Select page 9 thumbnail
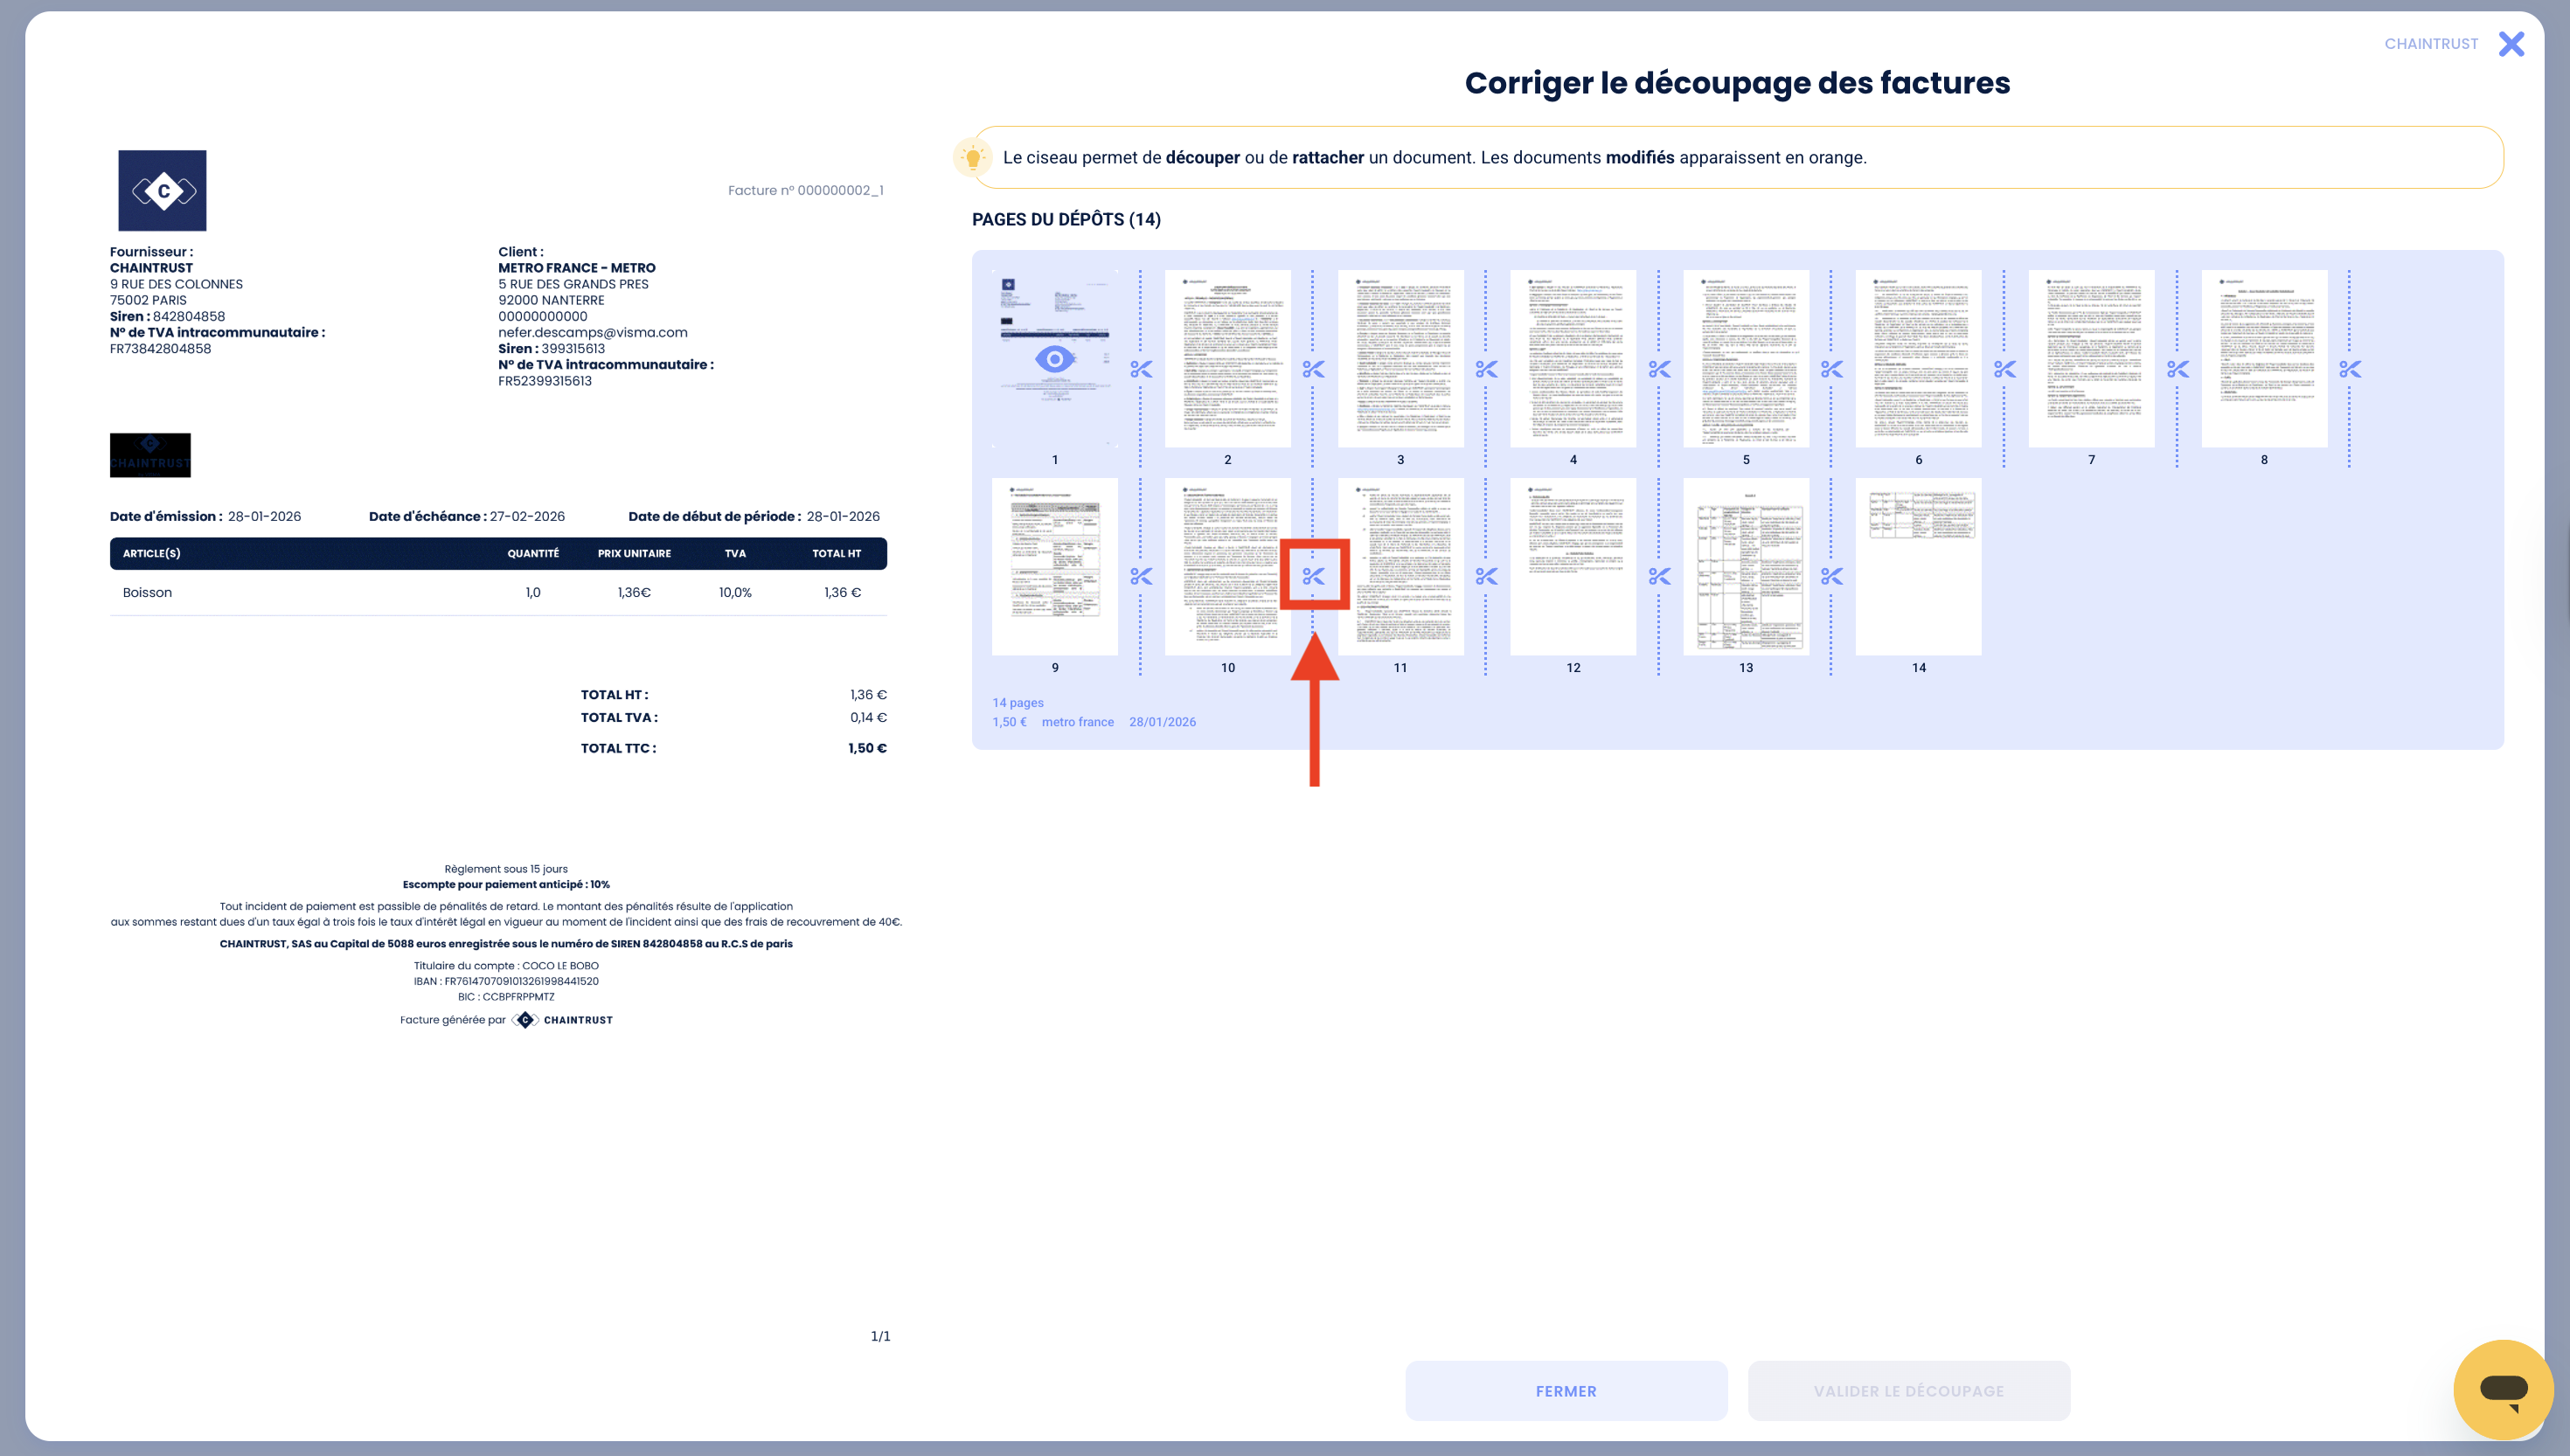The height and width of the screenshot is (1456, 2570). click(1054, 566)
